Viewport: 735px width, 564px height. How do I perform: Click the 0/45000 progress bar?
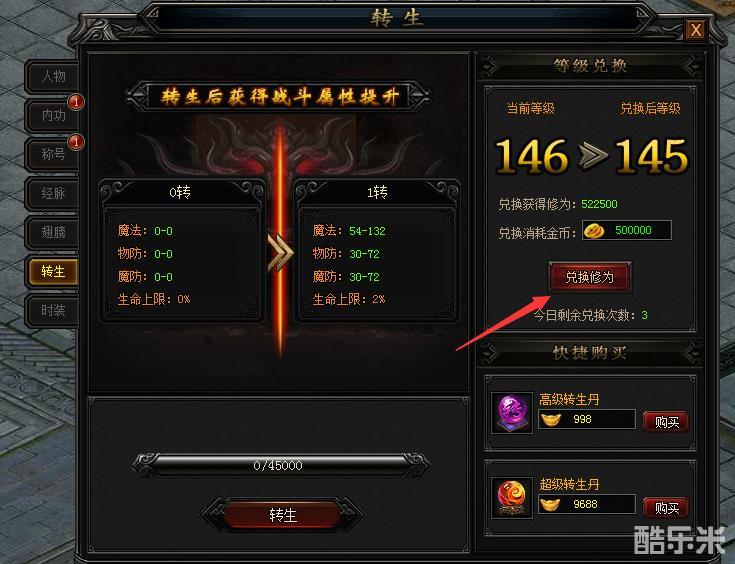click(280, 465)
